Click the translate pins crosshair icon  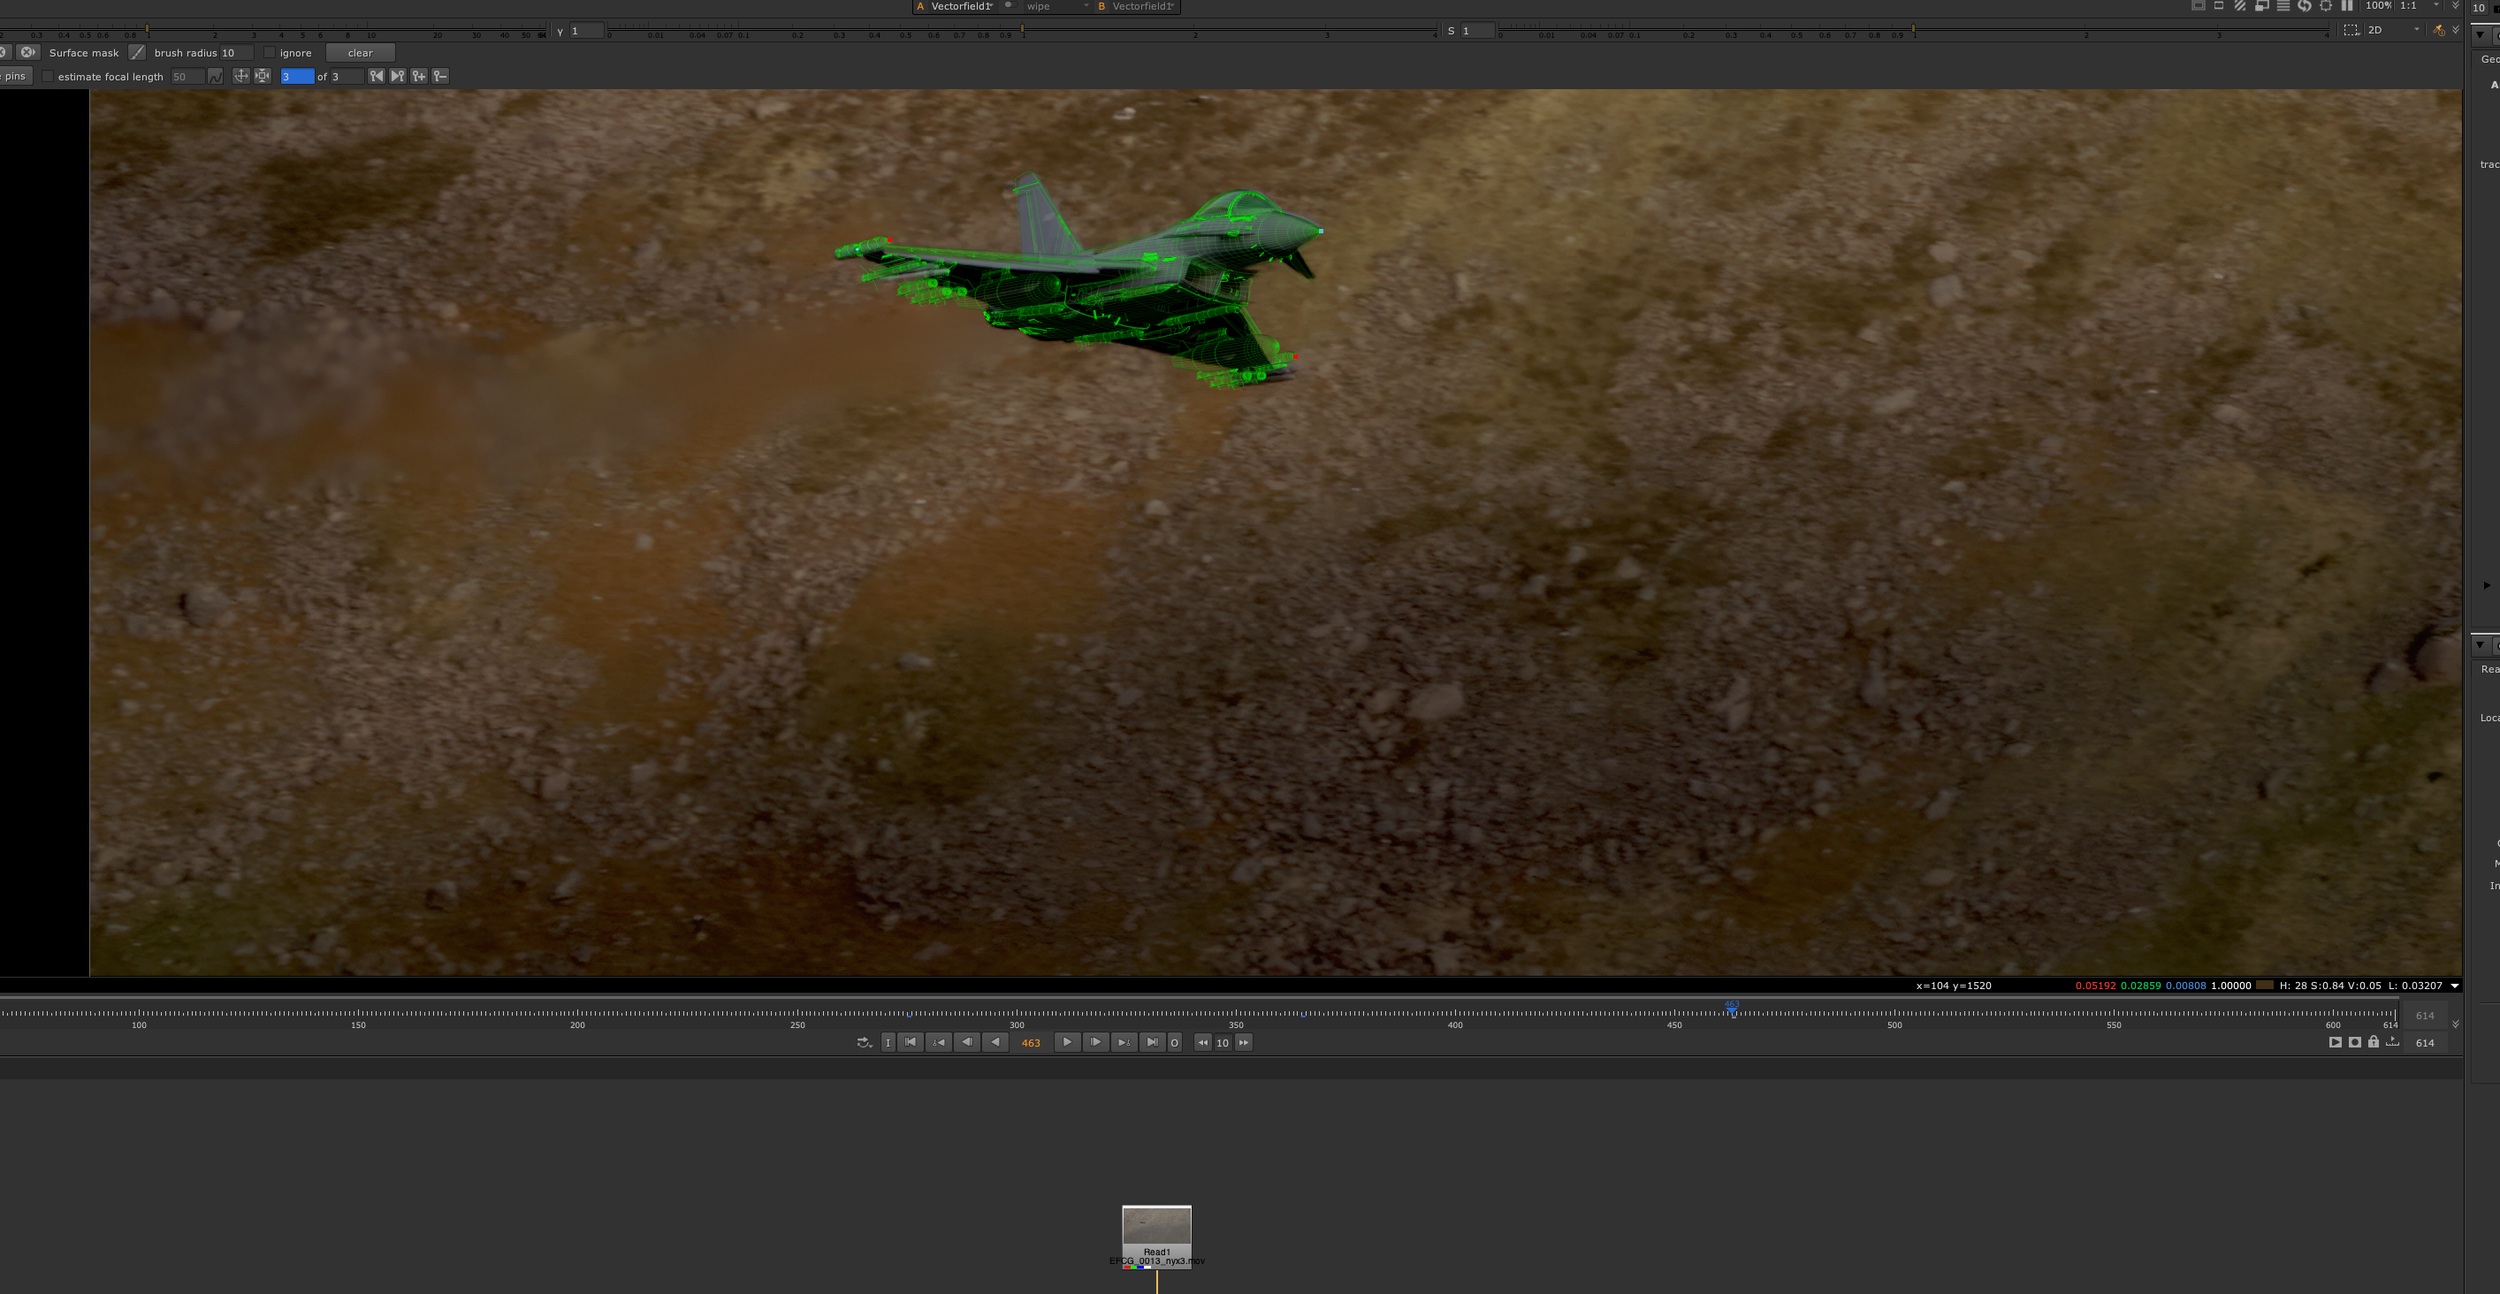(x=241, y=76)
